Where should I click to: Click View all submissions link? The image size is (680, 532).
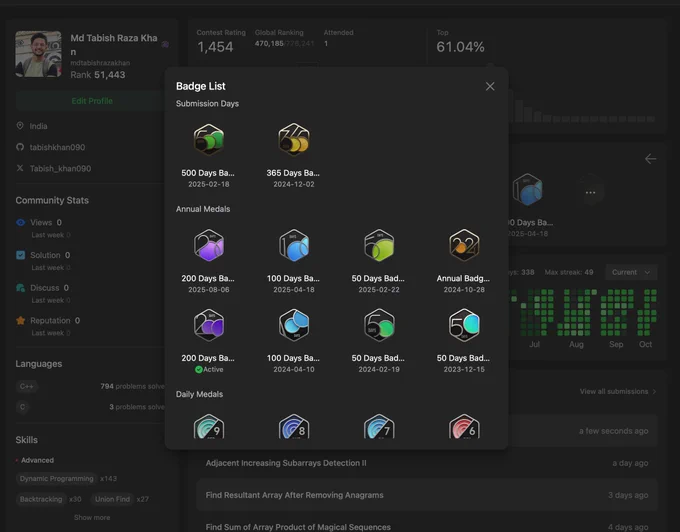tap(618, 392)
